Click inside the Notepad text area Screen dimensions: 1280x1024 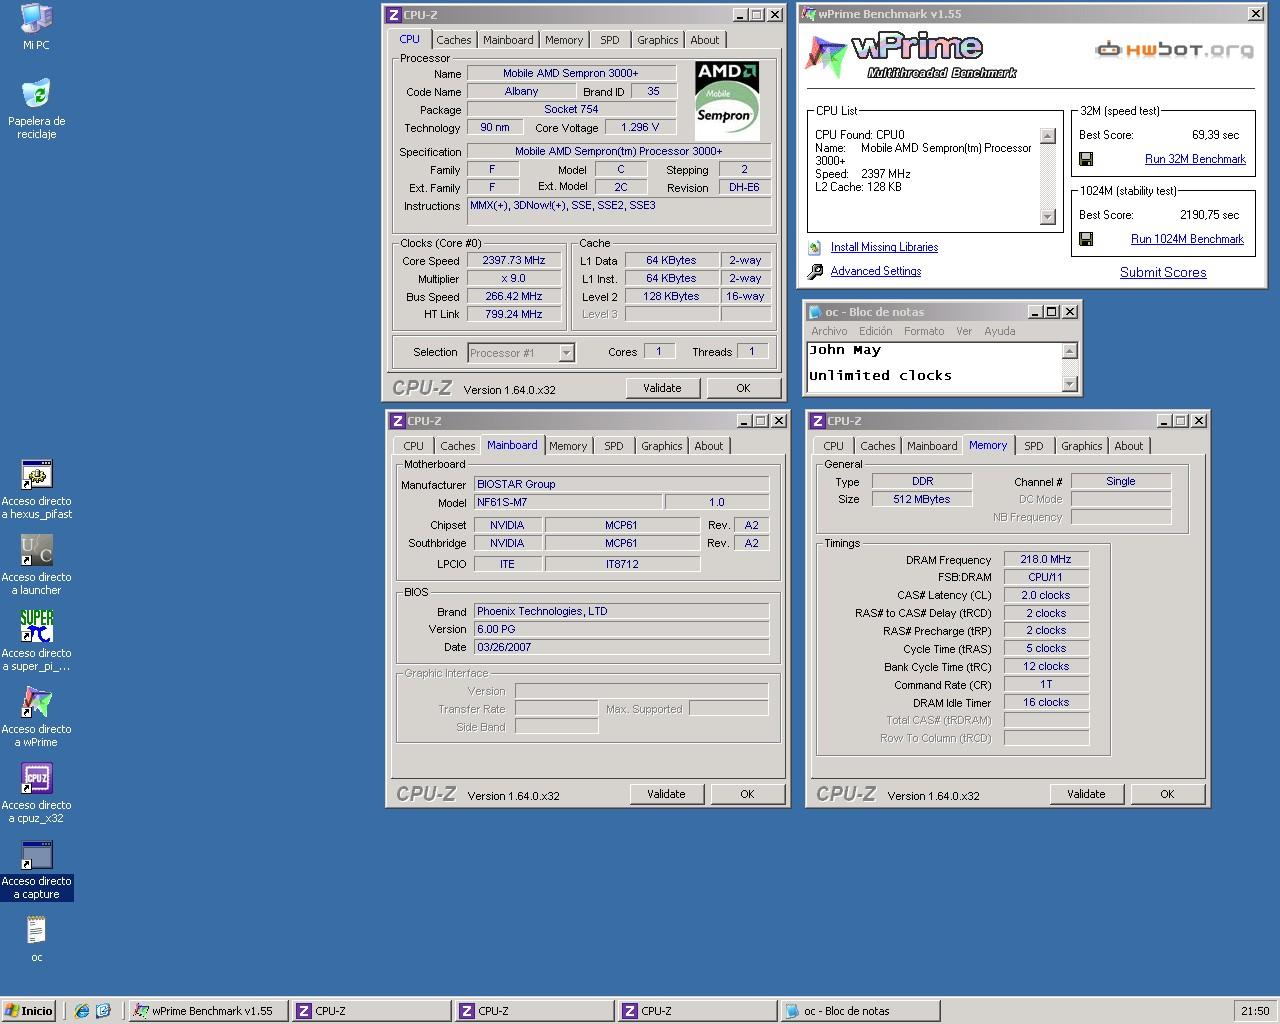pyautogui.click(x=934, y=367)
